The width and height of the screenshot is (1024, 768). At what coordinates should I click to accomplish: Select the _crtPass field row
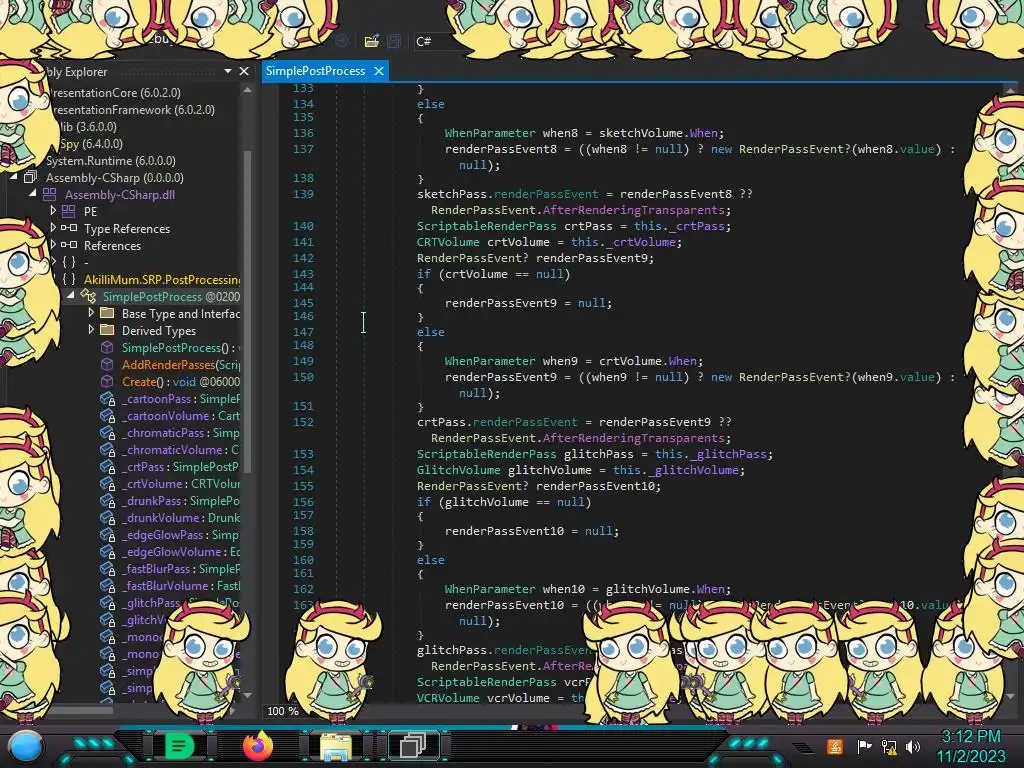(170, 466)
